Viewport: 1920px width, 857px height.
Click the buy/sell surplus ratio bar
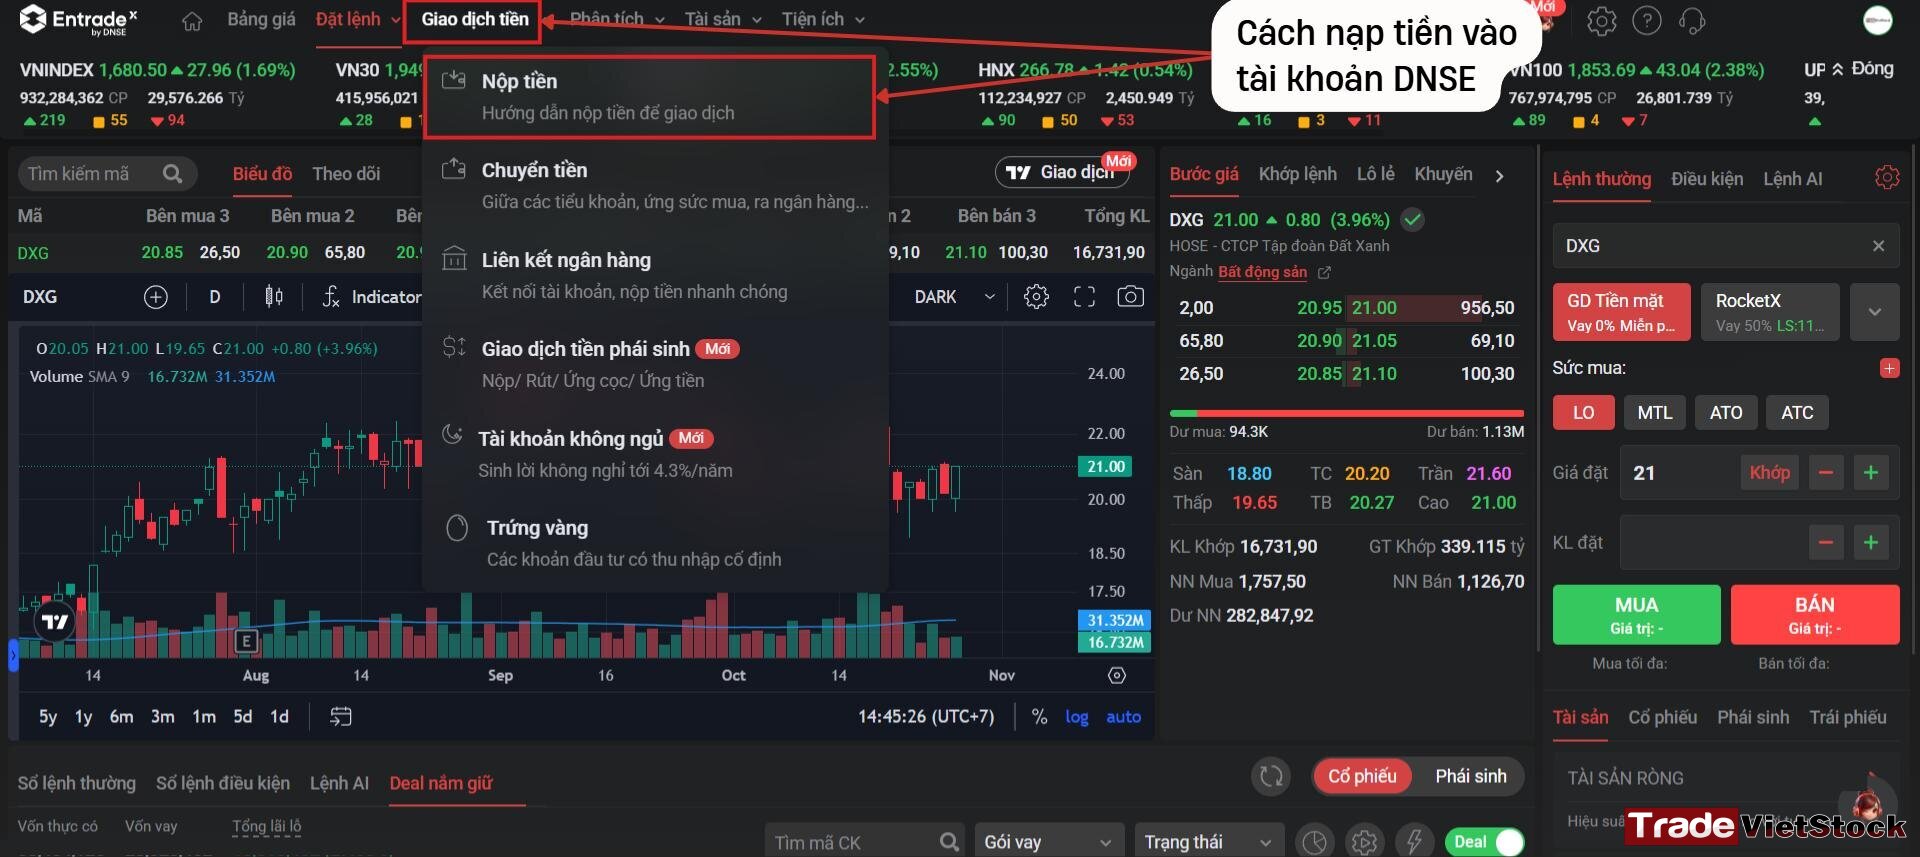pos(1346,413)
